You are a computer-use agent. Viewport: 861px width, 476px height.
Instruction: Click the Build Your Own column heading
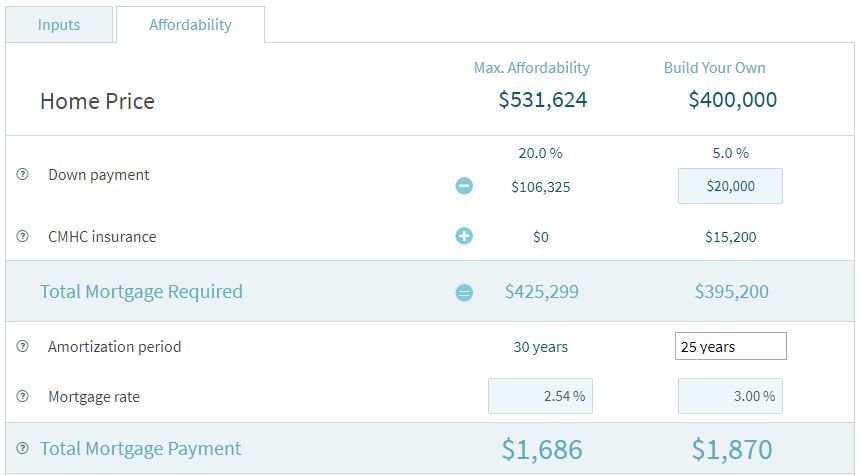pos(714,68)
